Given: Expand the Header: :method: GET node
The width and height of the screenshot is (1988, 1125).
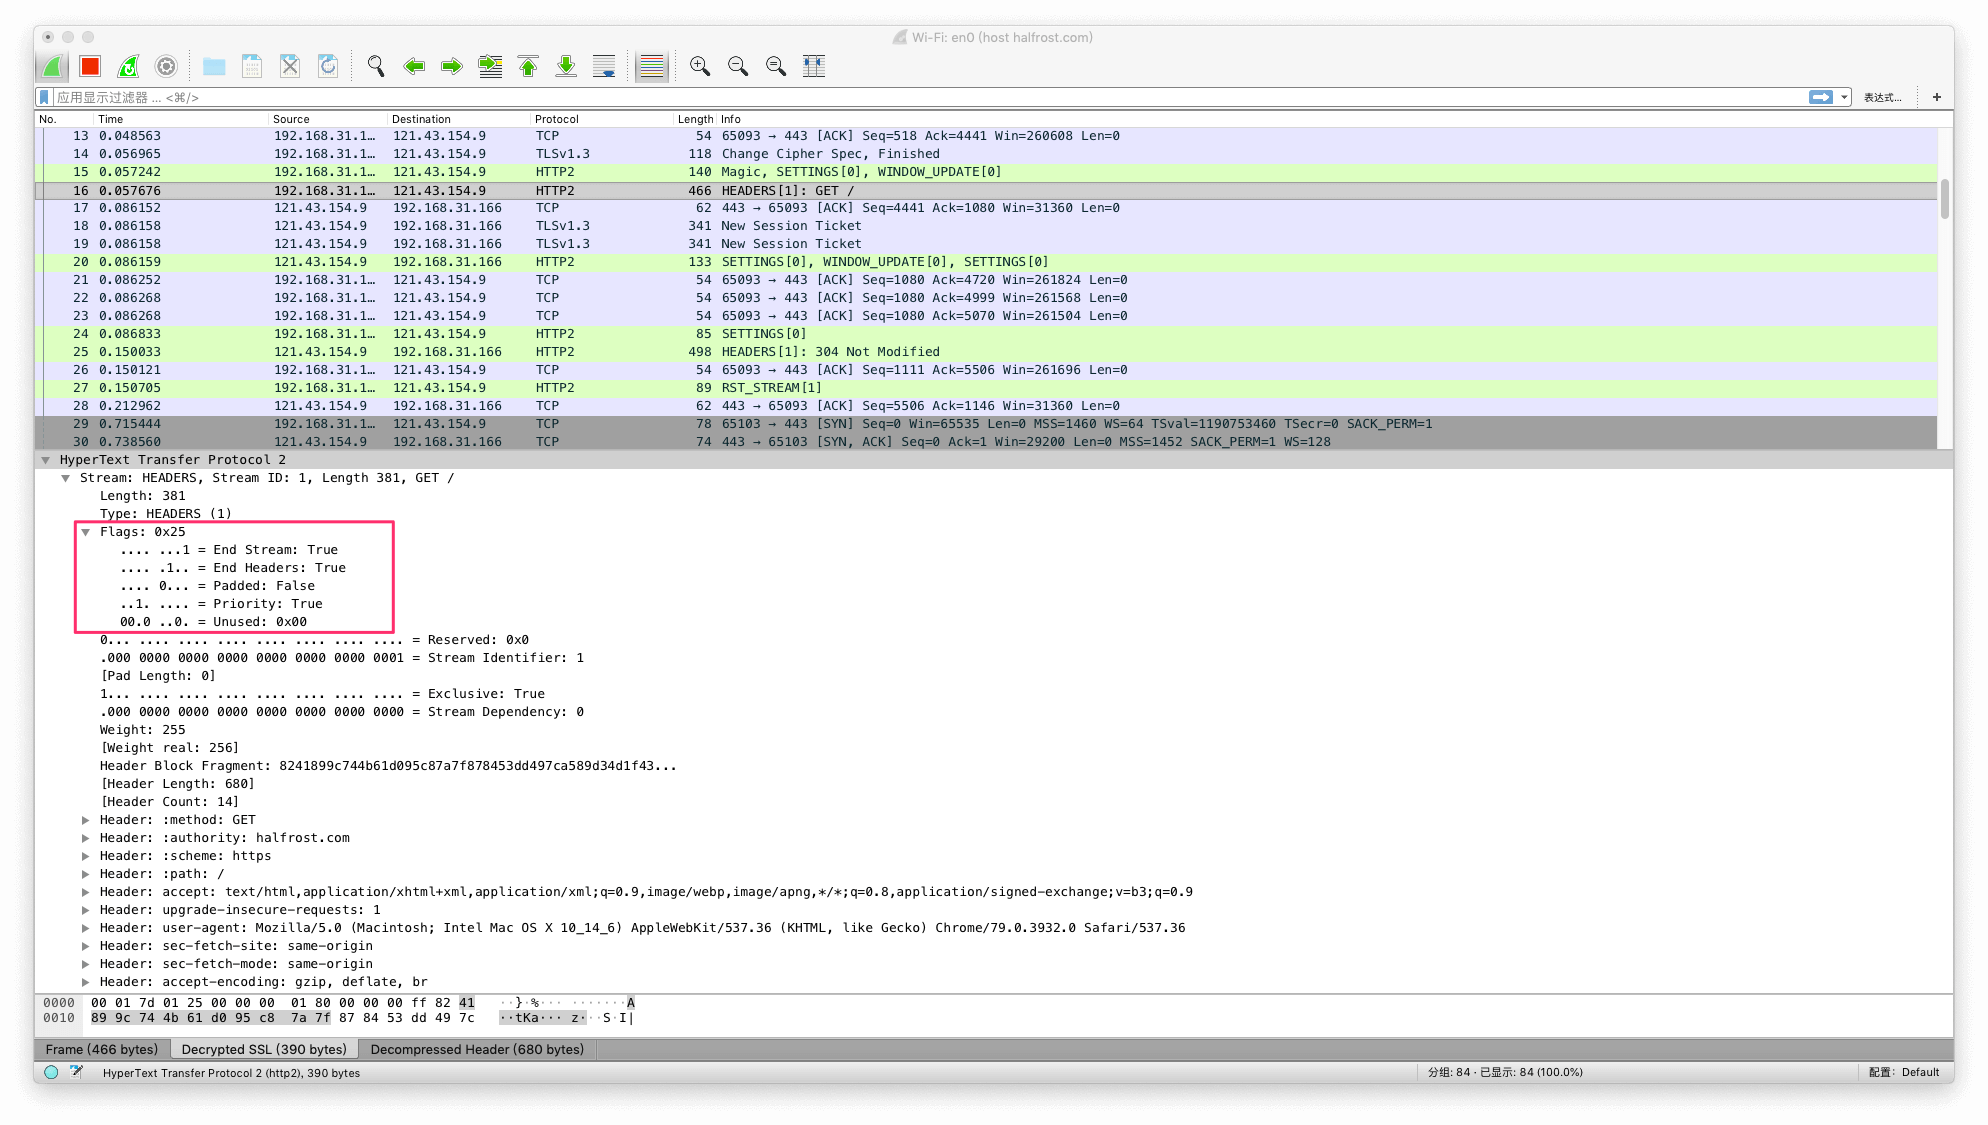Looking at the screenshot, I should 86,820.
